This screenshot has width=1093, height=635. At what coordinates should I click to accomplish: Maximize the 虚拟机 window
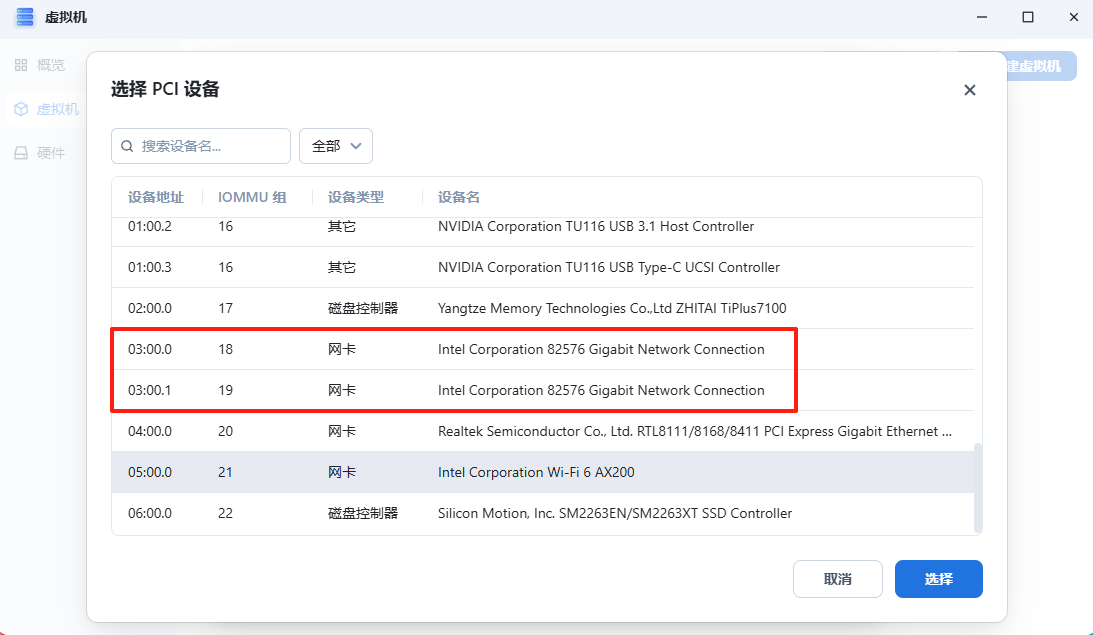click(1027, 17)
